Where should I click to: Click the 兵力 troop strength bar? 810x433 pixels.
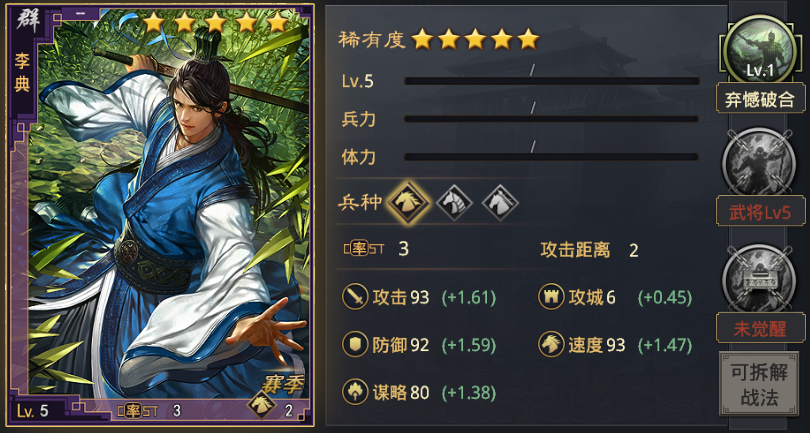[552, 119]
